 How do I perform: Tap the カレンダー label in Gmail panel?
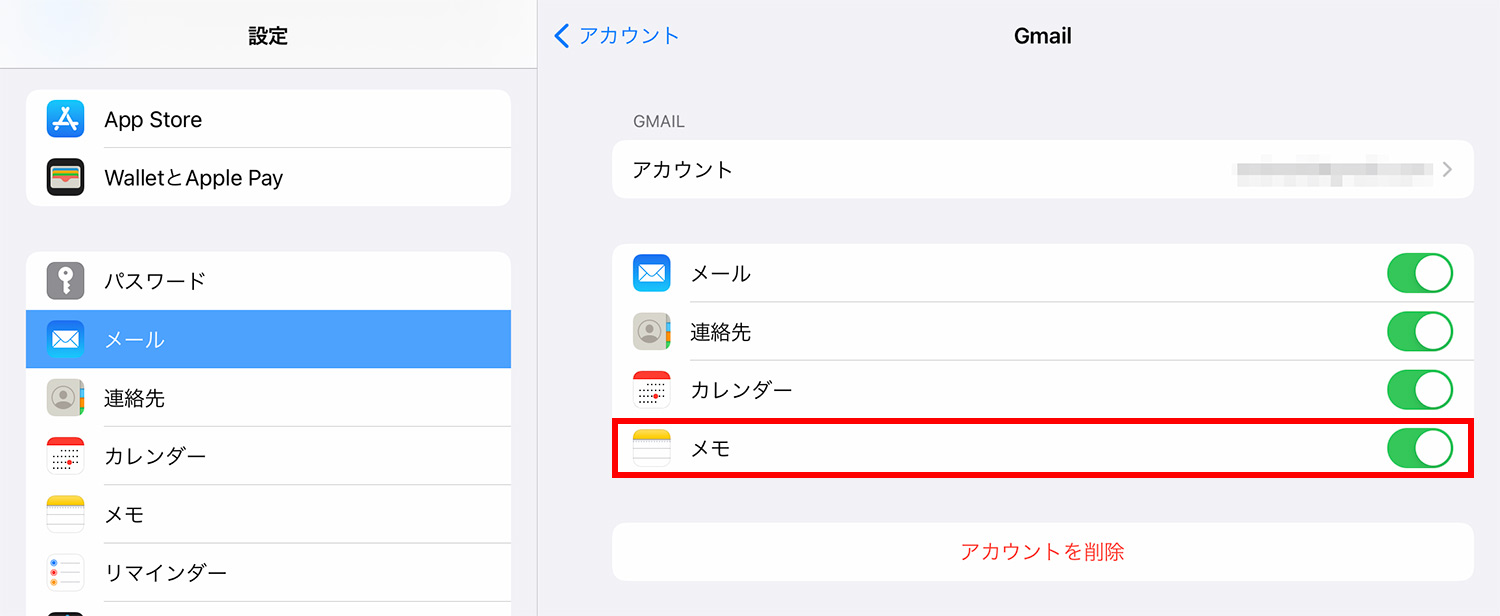[x=742, y=390]
